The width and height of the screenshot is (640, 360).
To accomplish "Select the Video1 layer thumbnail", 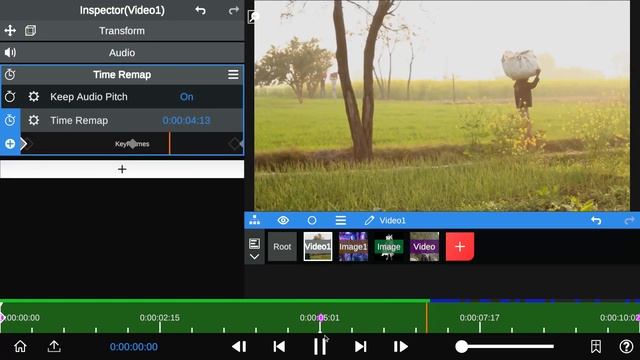I will pos(318,247).
